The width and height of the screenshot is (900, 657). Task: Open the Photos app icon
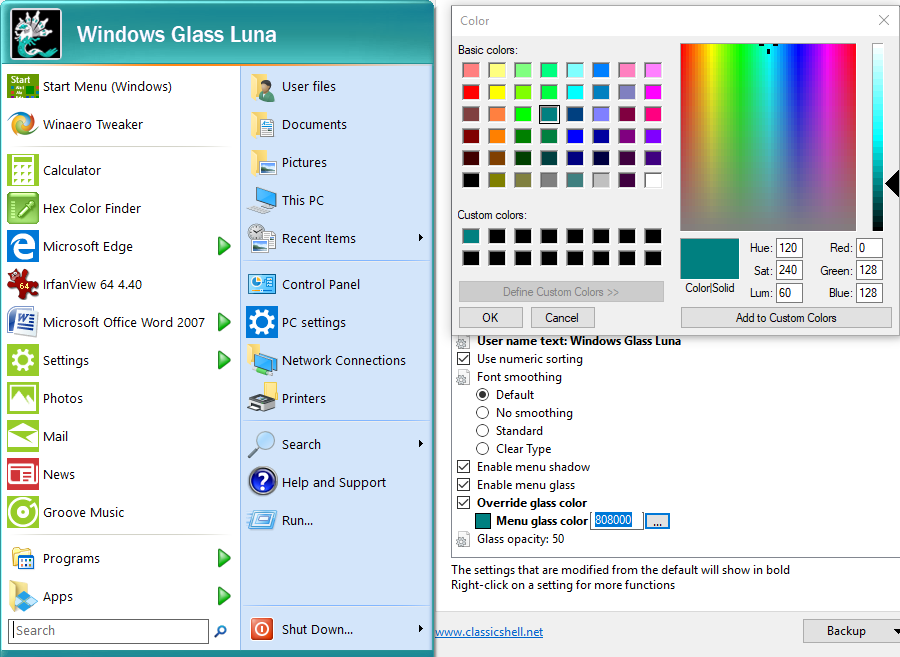coord(23,398)
